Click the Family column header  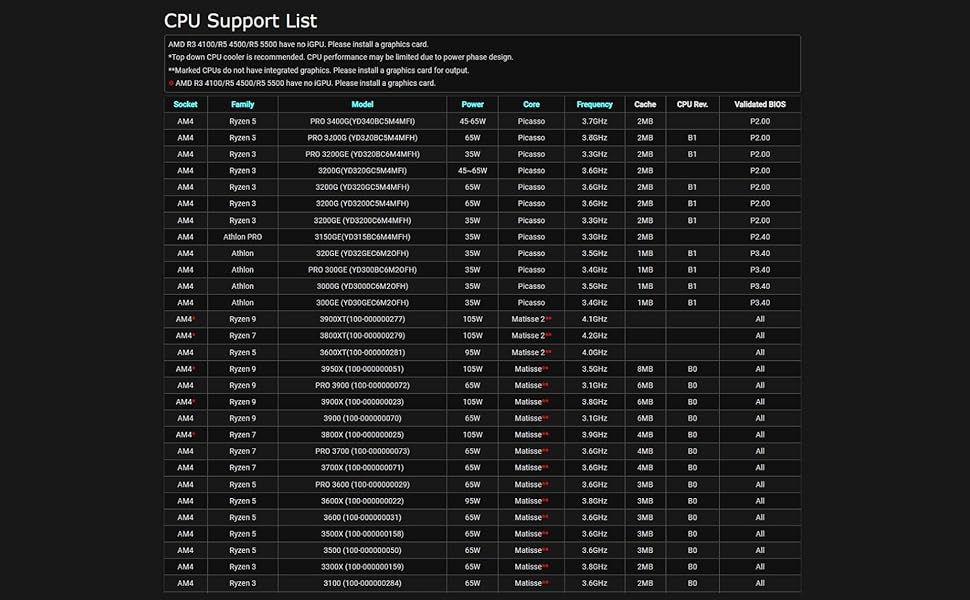(242, 104)
